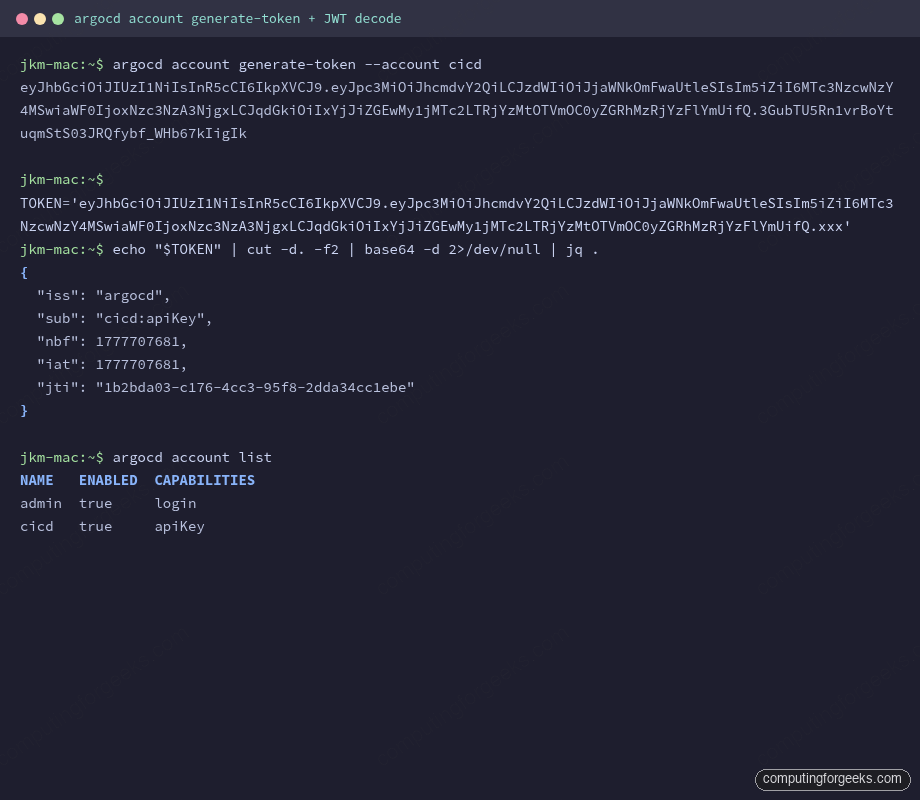Click the JSON line "iat": 1777707681

pos(111,364)
